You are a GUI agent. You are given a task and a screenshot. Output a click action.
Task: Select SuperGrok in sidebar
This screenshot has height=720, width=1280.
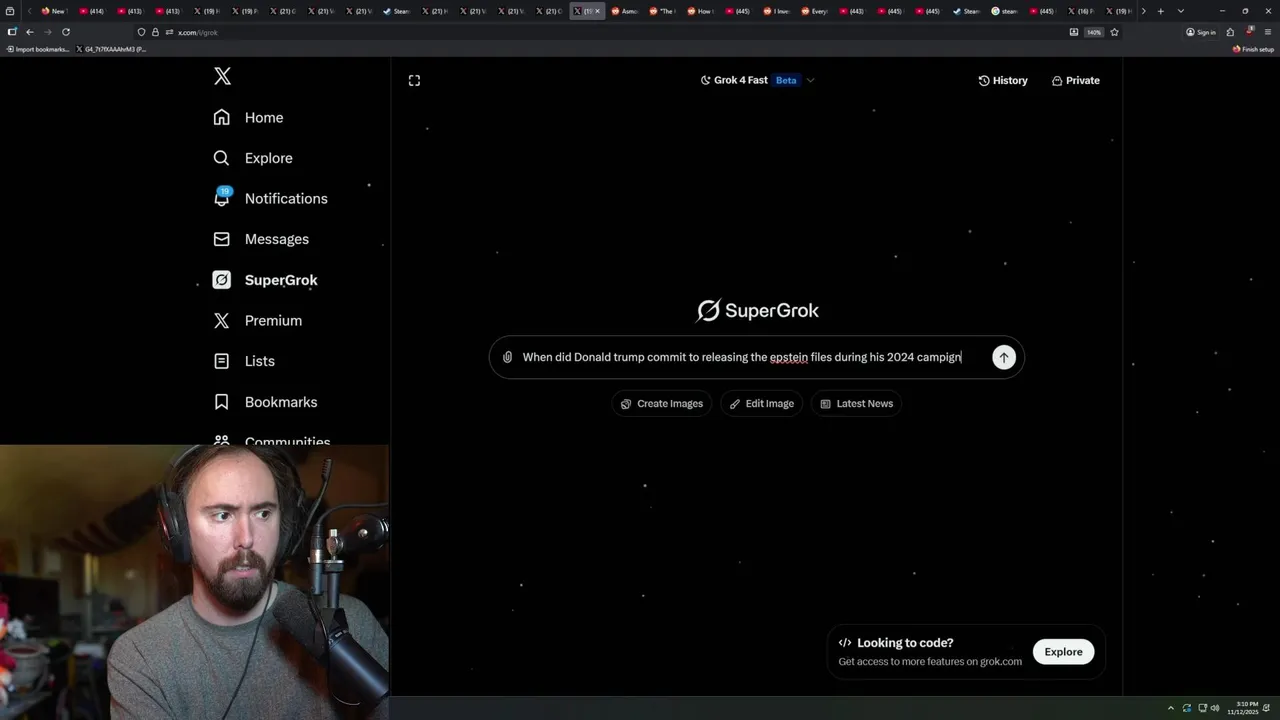click(265, 280)
